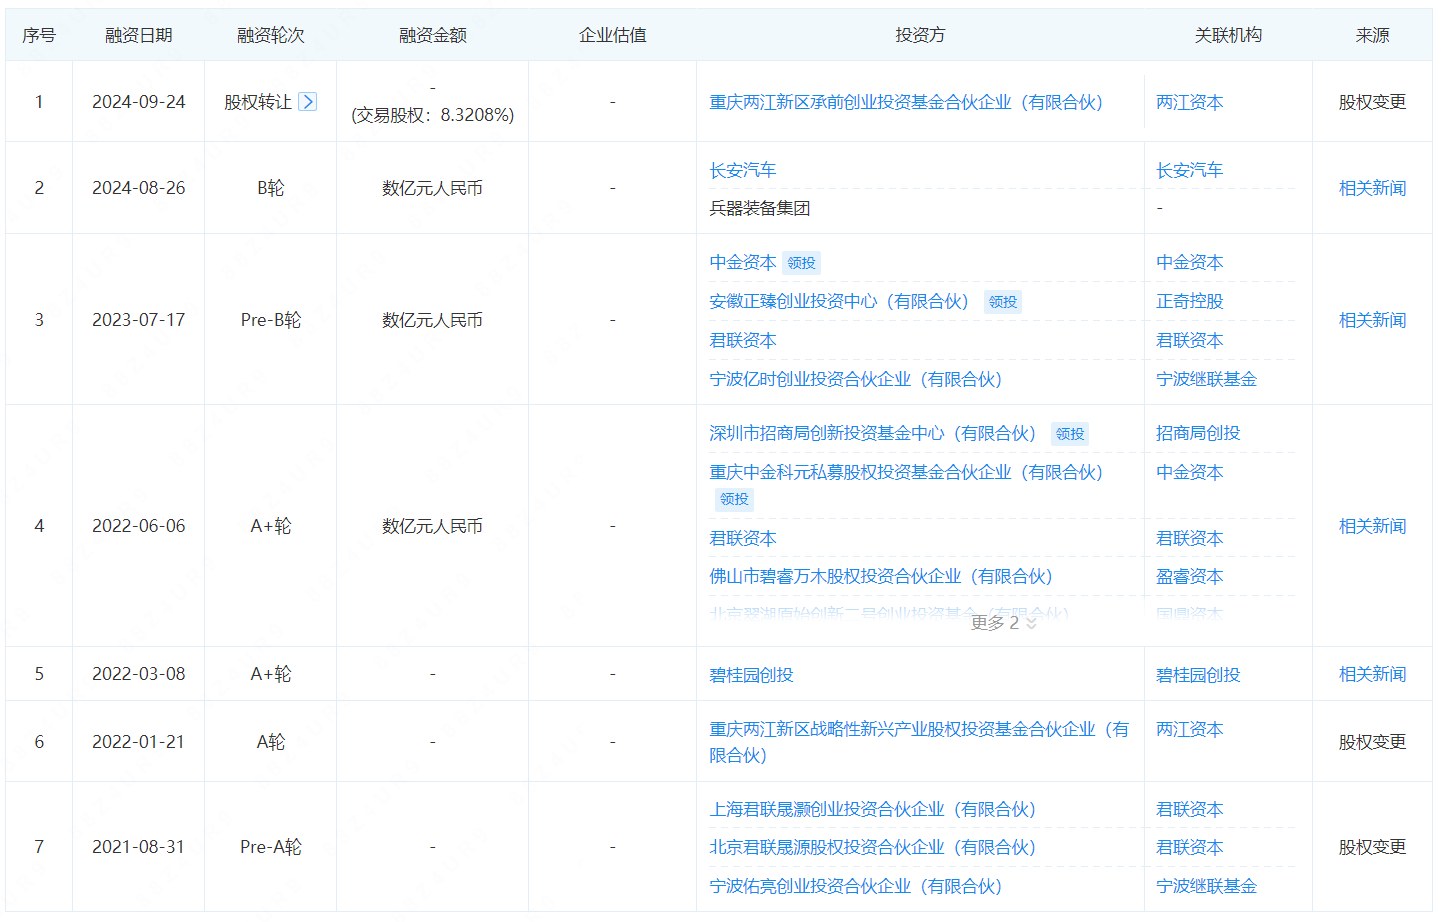Click 领投 tag beside 深圳市招商局创新投资基金中心

tap(1070, 434)
